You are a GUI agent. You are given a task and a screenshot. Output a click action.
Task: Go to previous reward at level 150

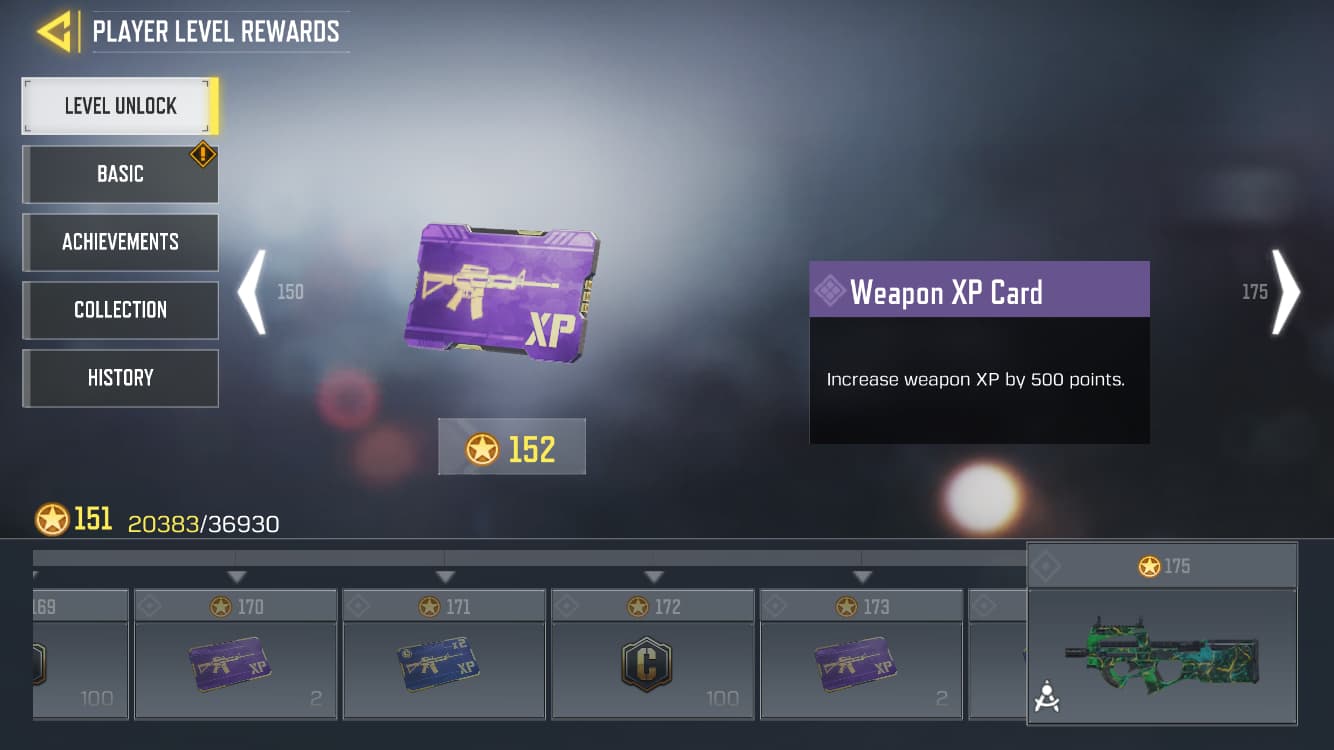pos(252,292)
